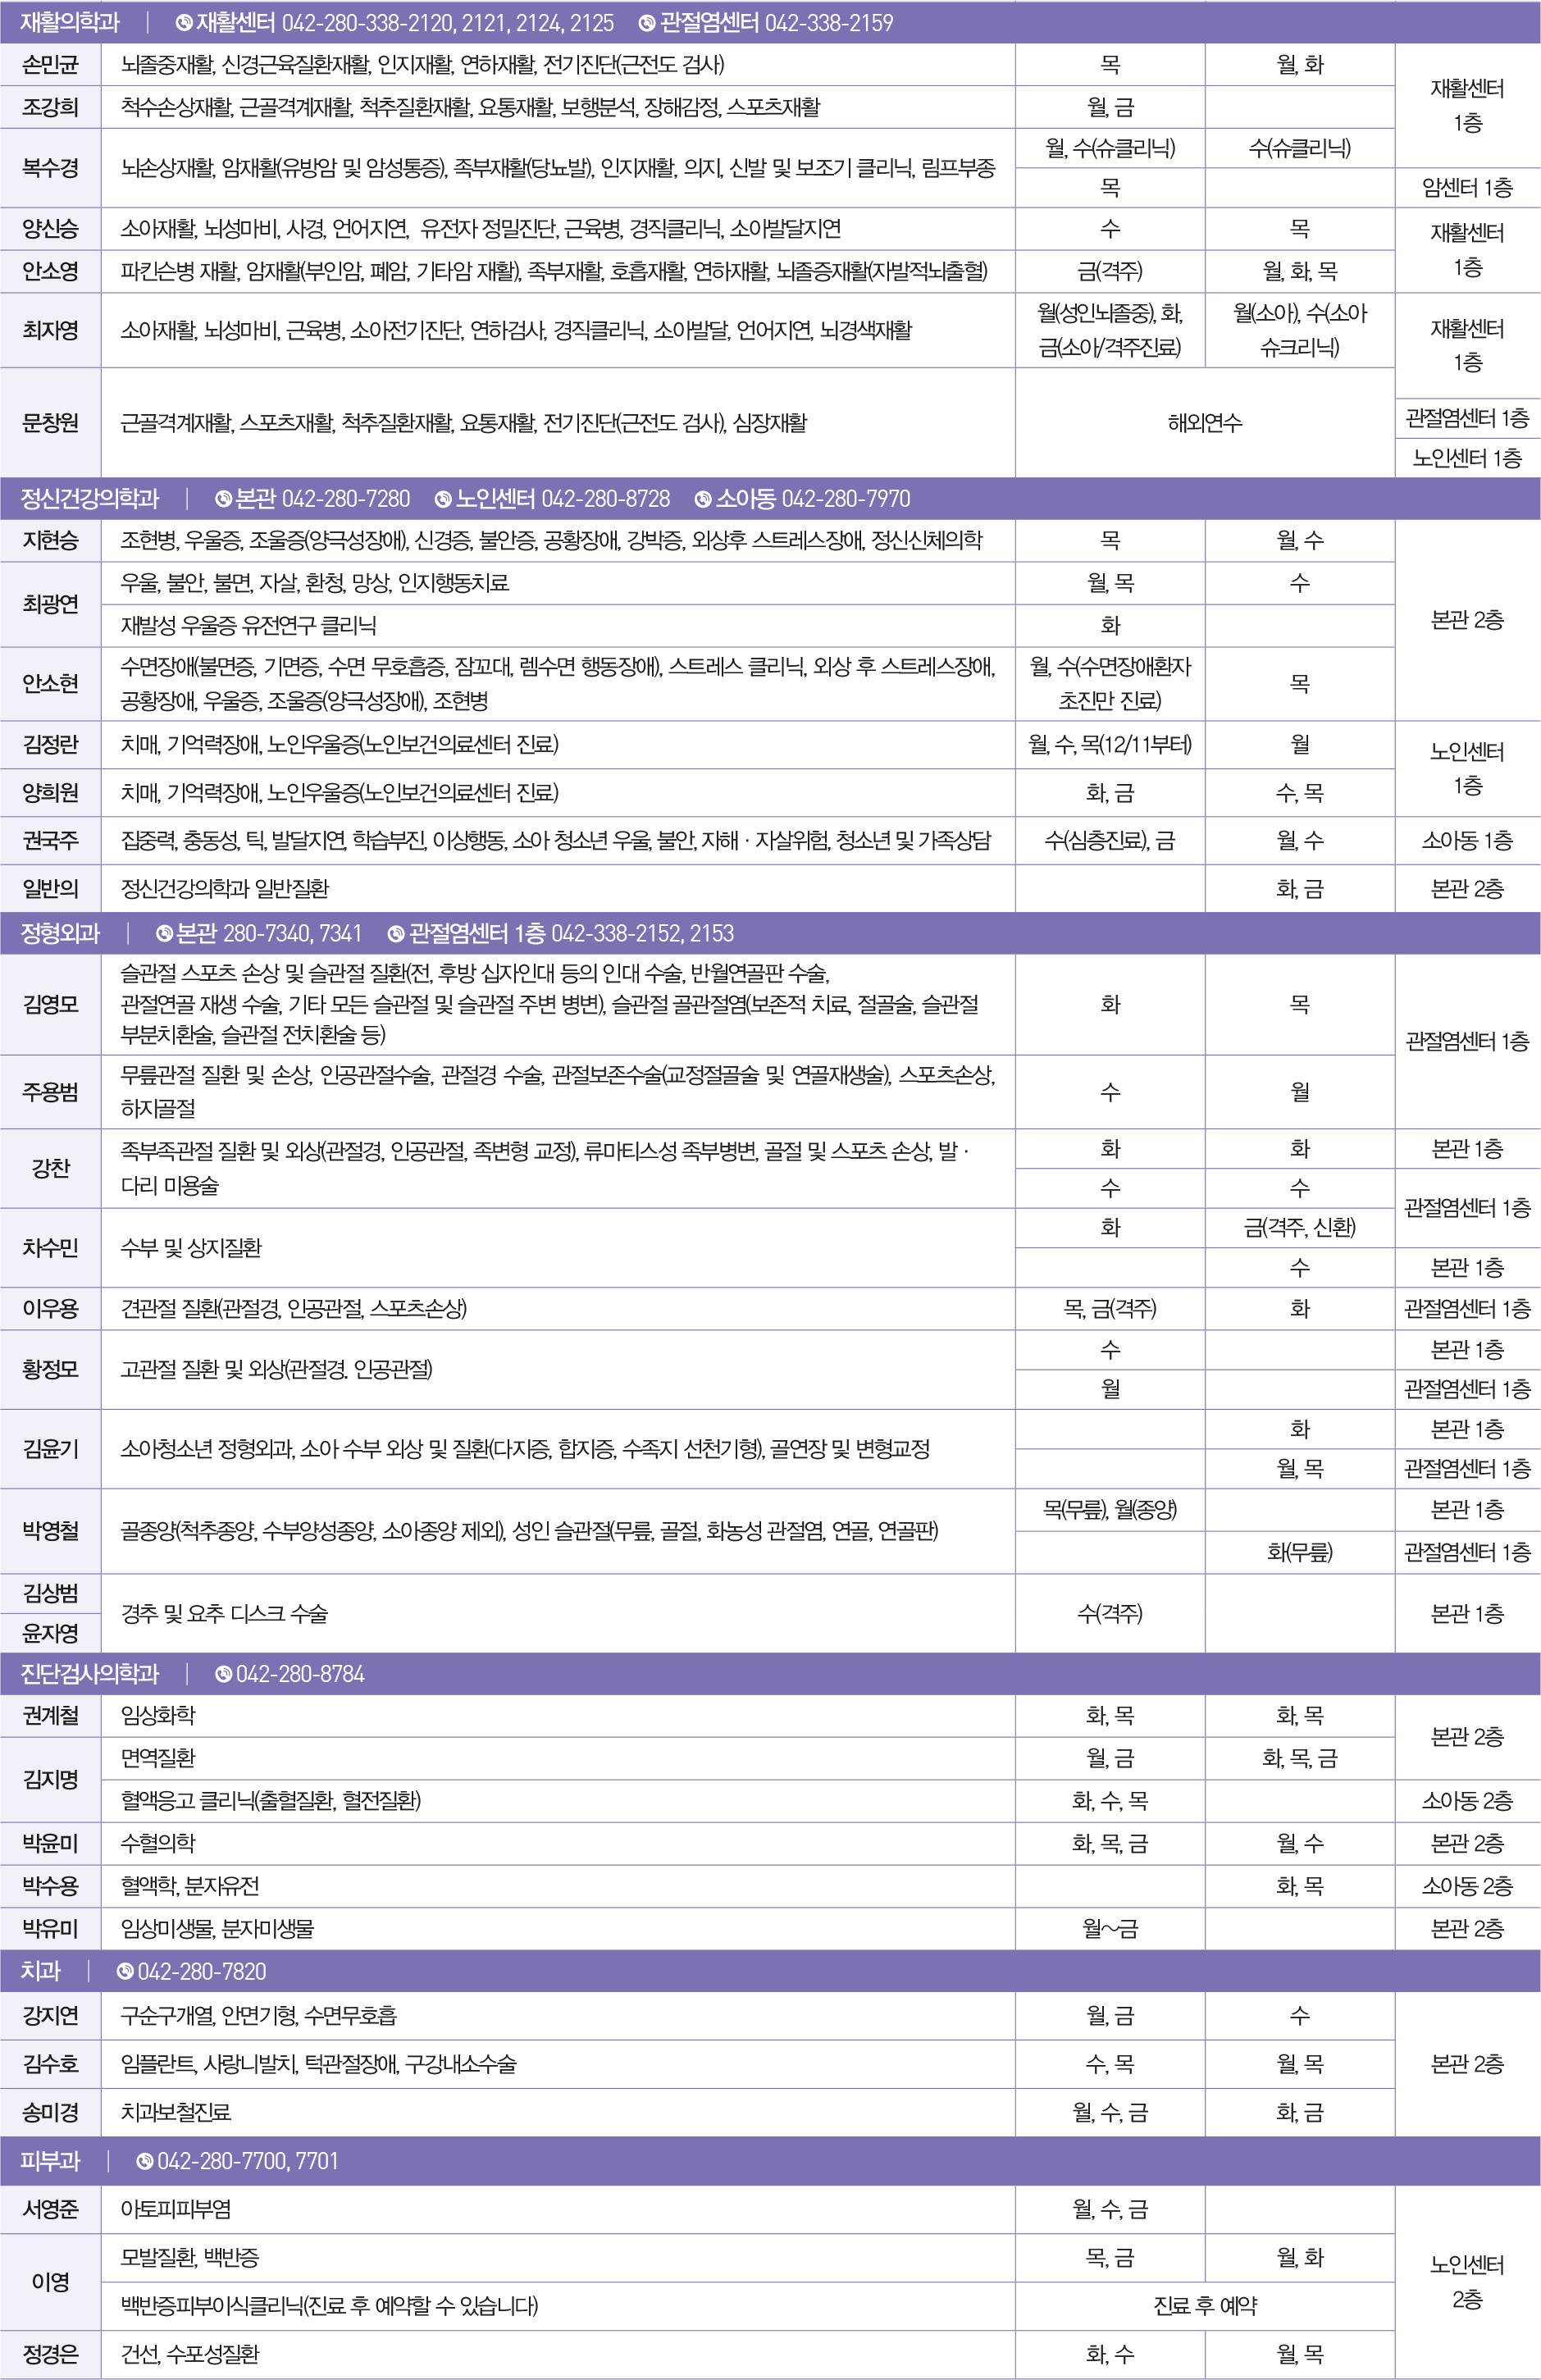1541x2380 pixels.
Task: Click phone icon beside 본관 280-7340
Action: 165,934
